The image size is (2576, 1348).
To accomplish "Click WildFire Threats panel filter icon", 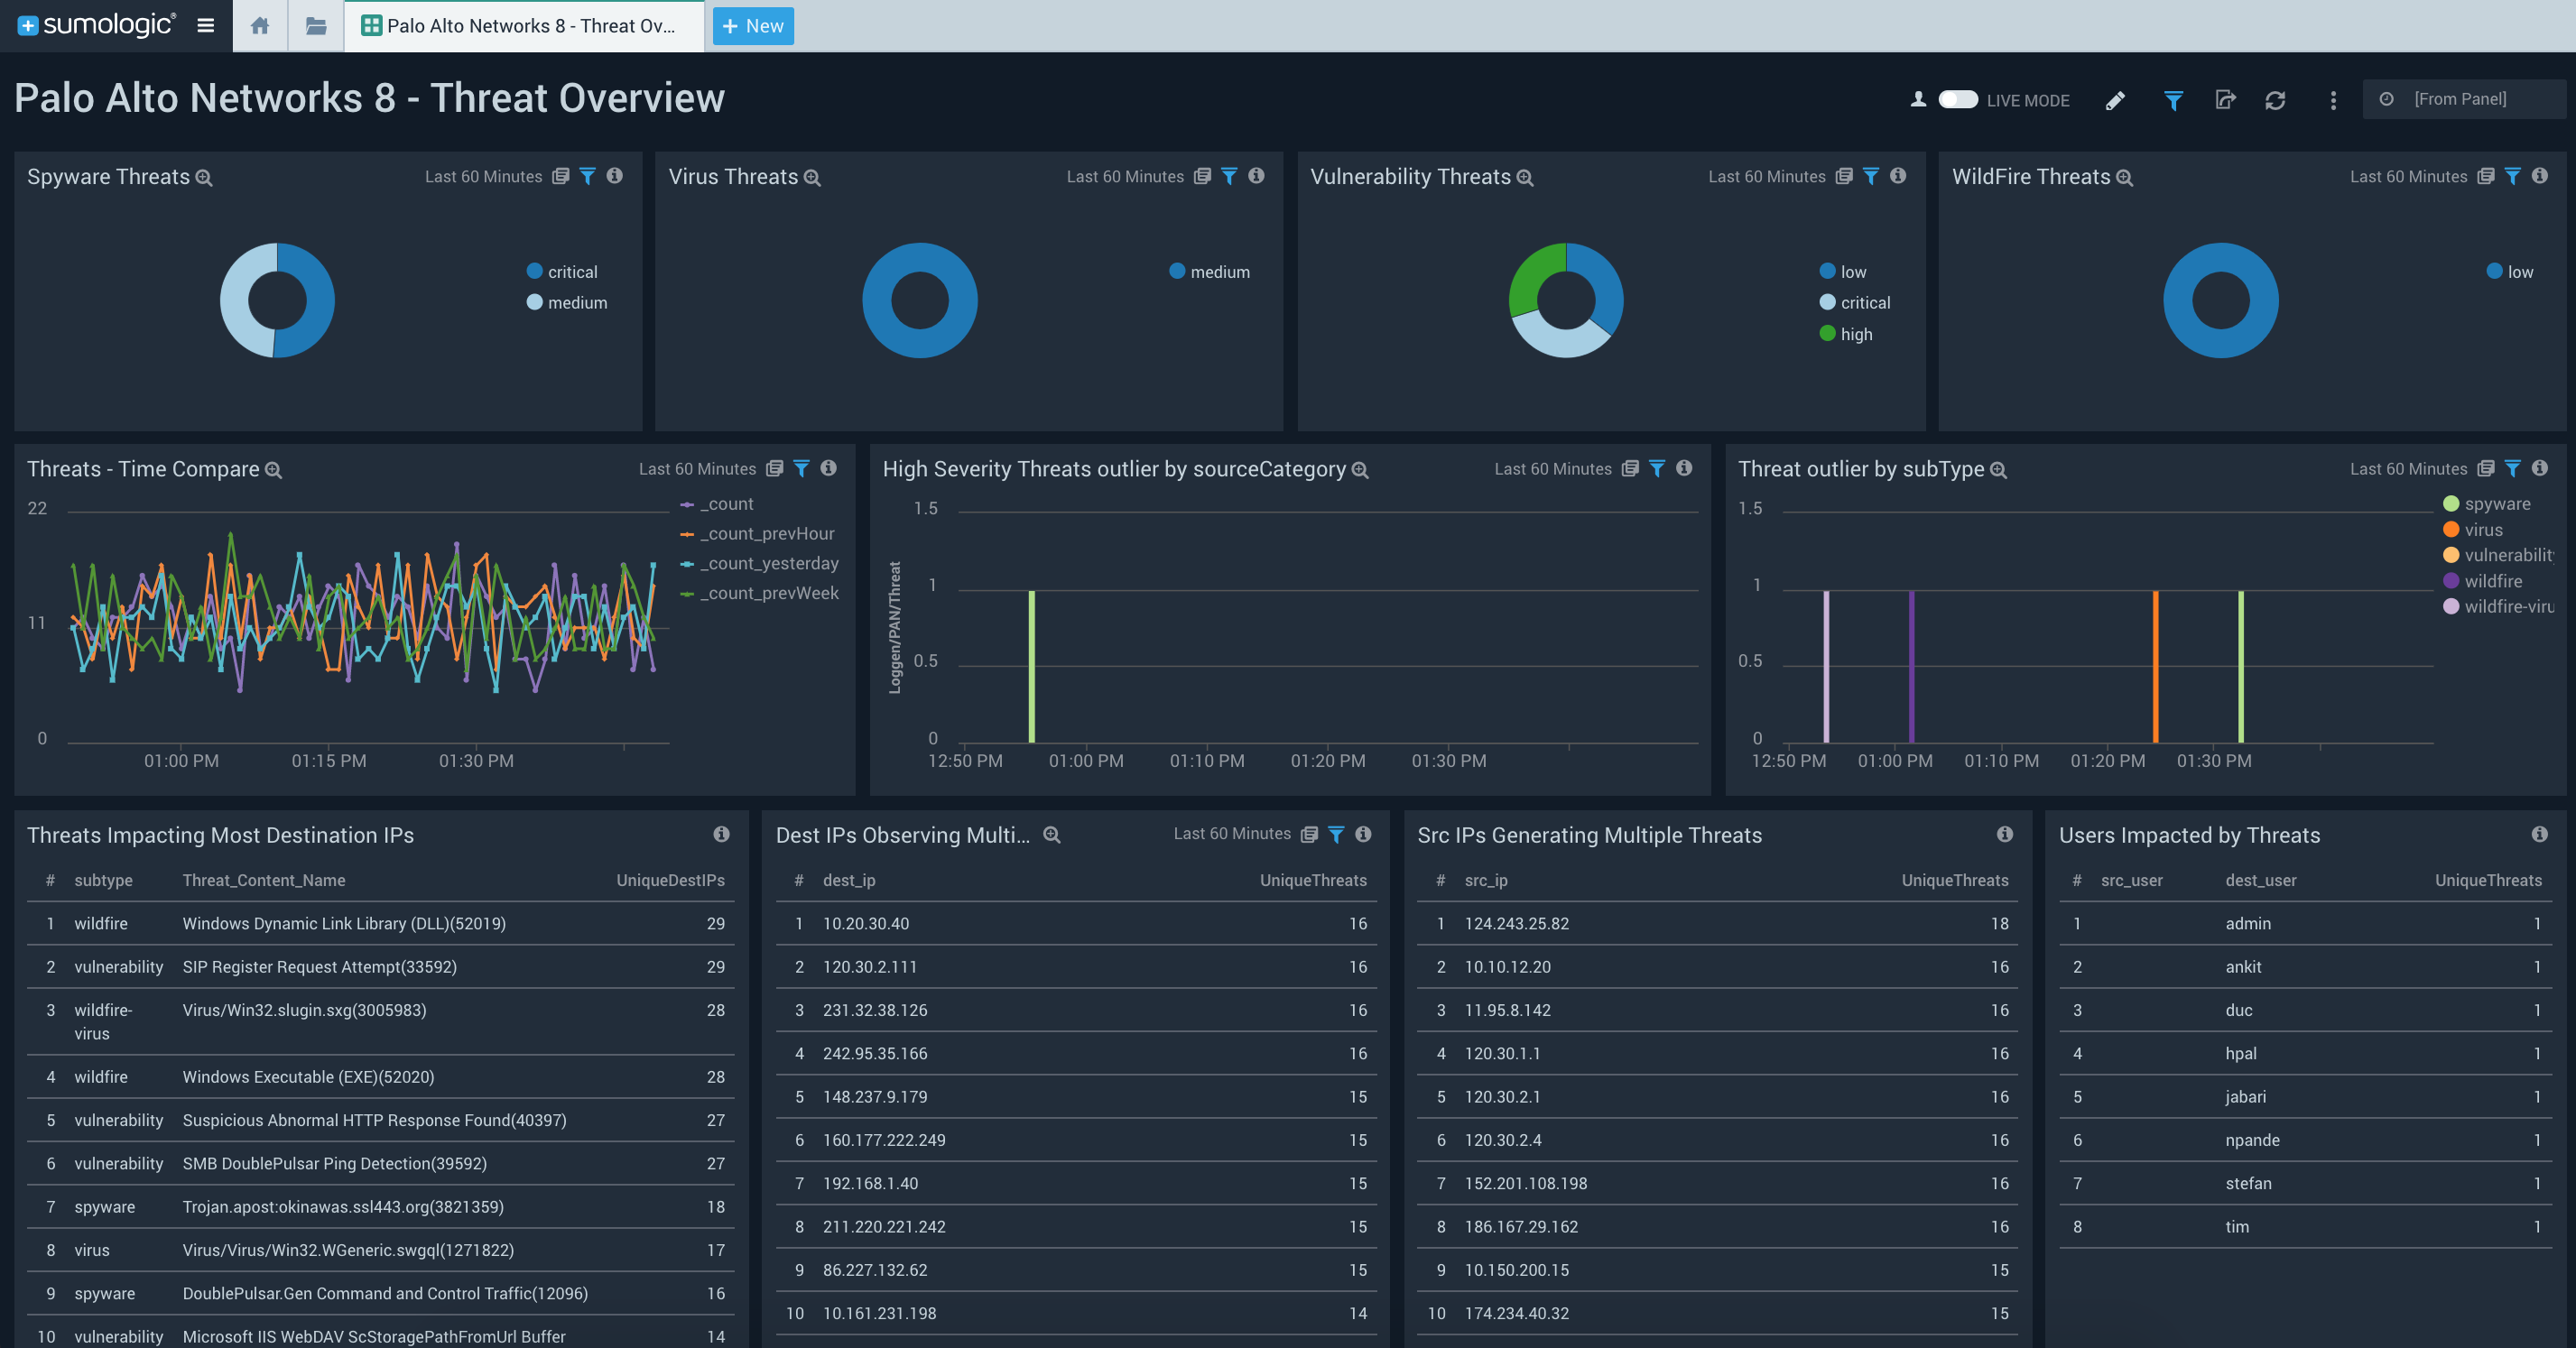I will click(2512, 176).
